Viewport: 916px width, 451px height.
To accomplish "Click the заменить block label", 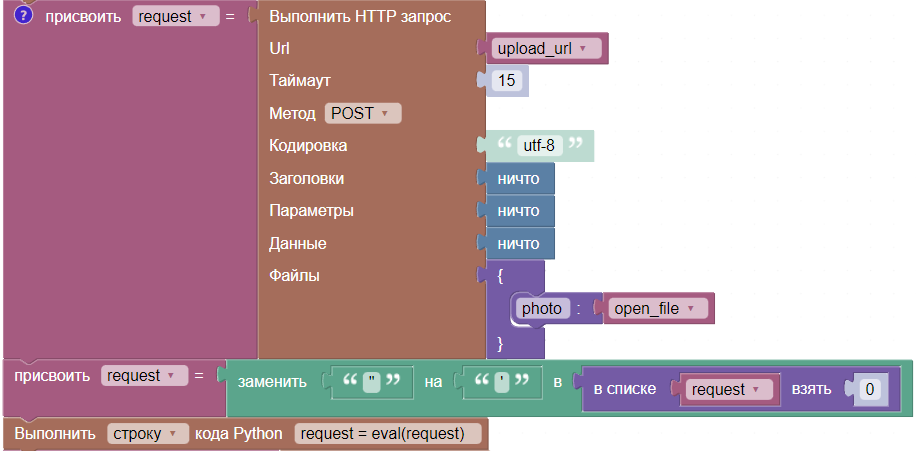I will pyautogui.click(x=272, y=383).
